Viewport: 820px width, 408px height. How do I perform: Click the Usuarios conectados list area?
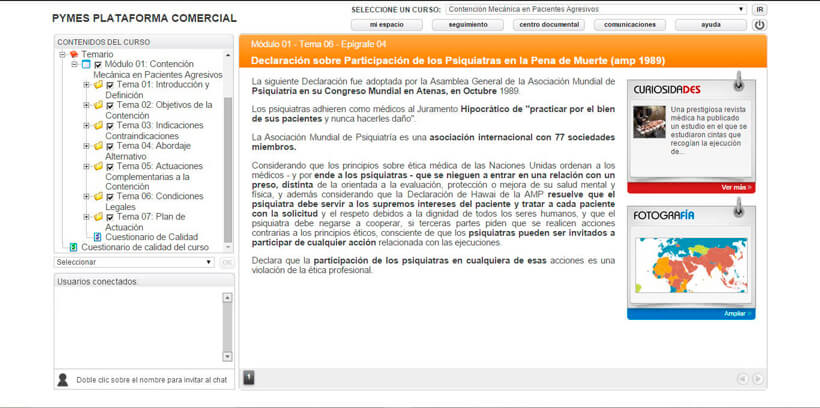coord(138,327)
